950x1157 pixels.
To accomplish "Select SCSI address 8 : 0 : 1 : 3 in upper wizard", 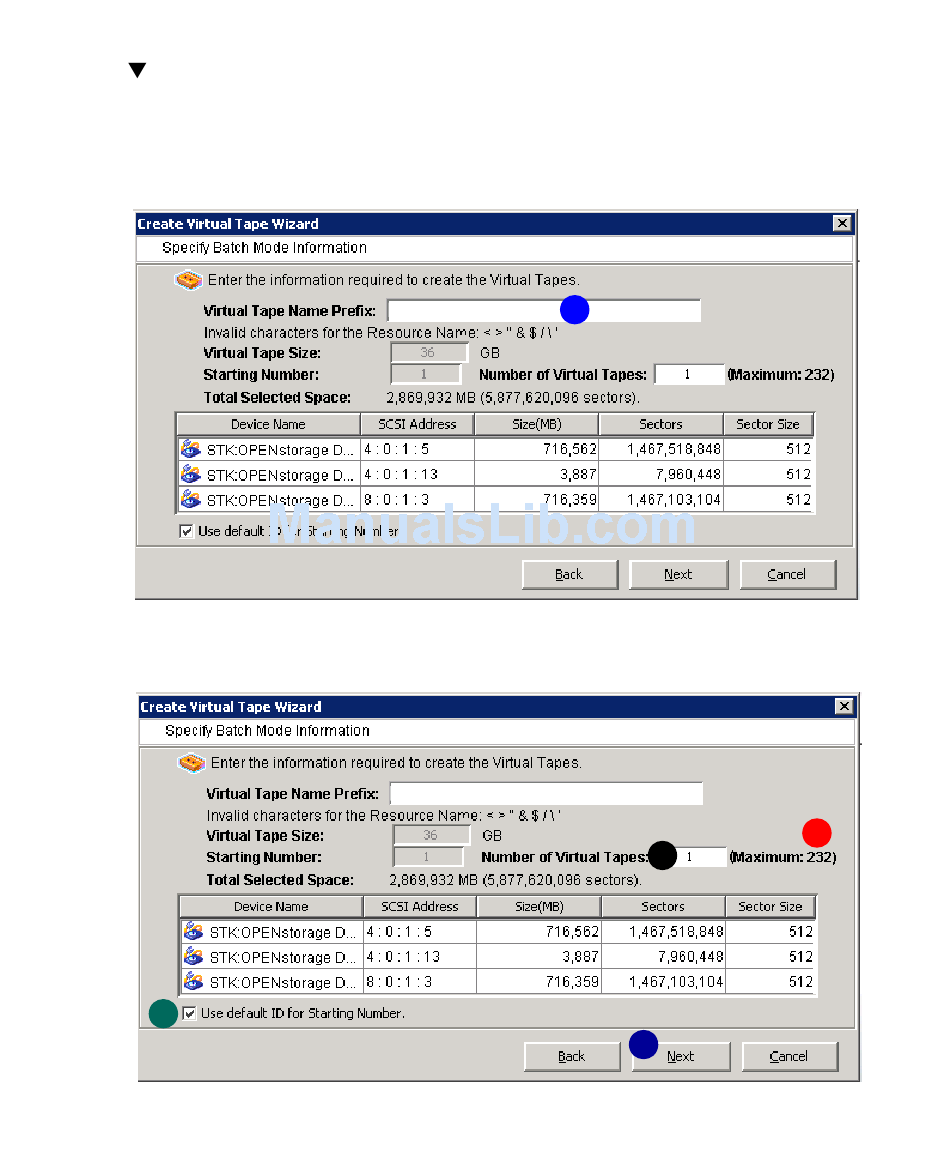I will pos(396,500).
